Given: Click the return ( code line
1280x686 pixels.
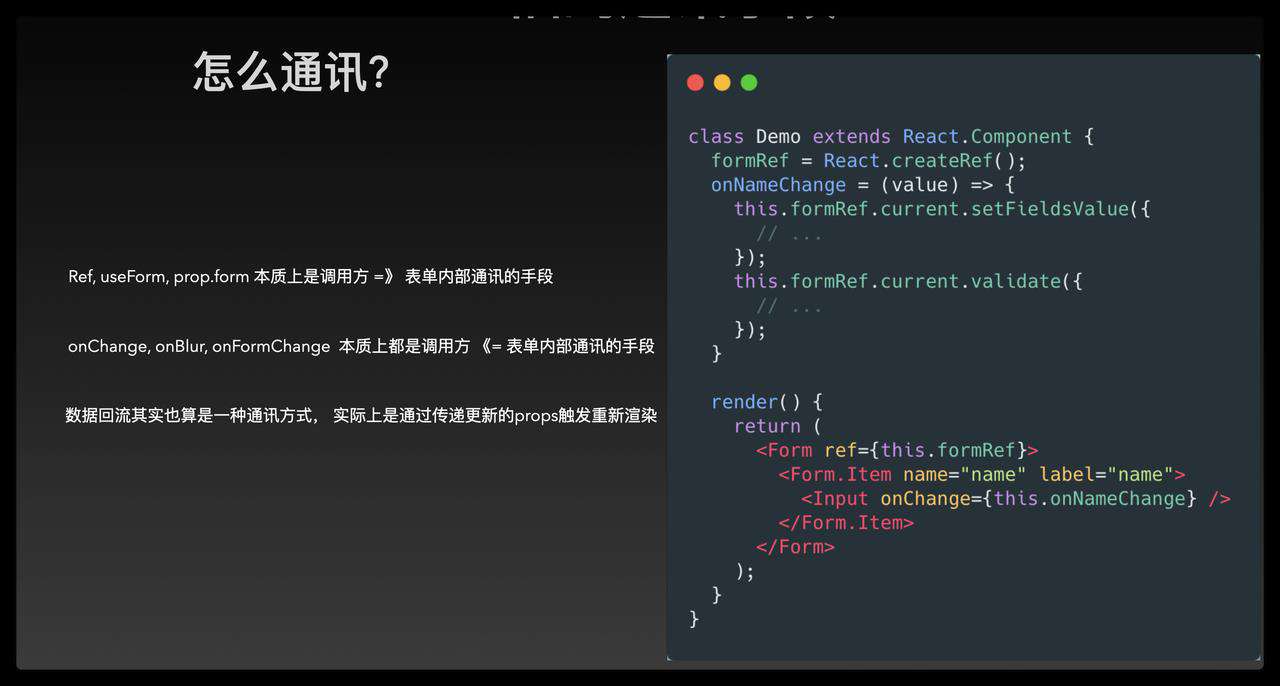Looking at the screenshot, I should tap(777, 426).
